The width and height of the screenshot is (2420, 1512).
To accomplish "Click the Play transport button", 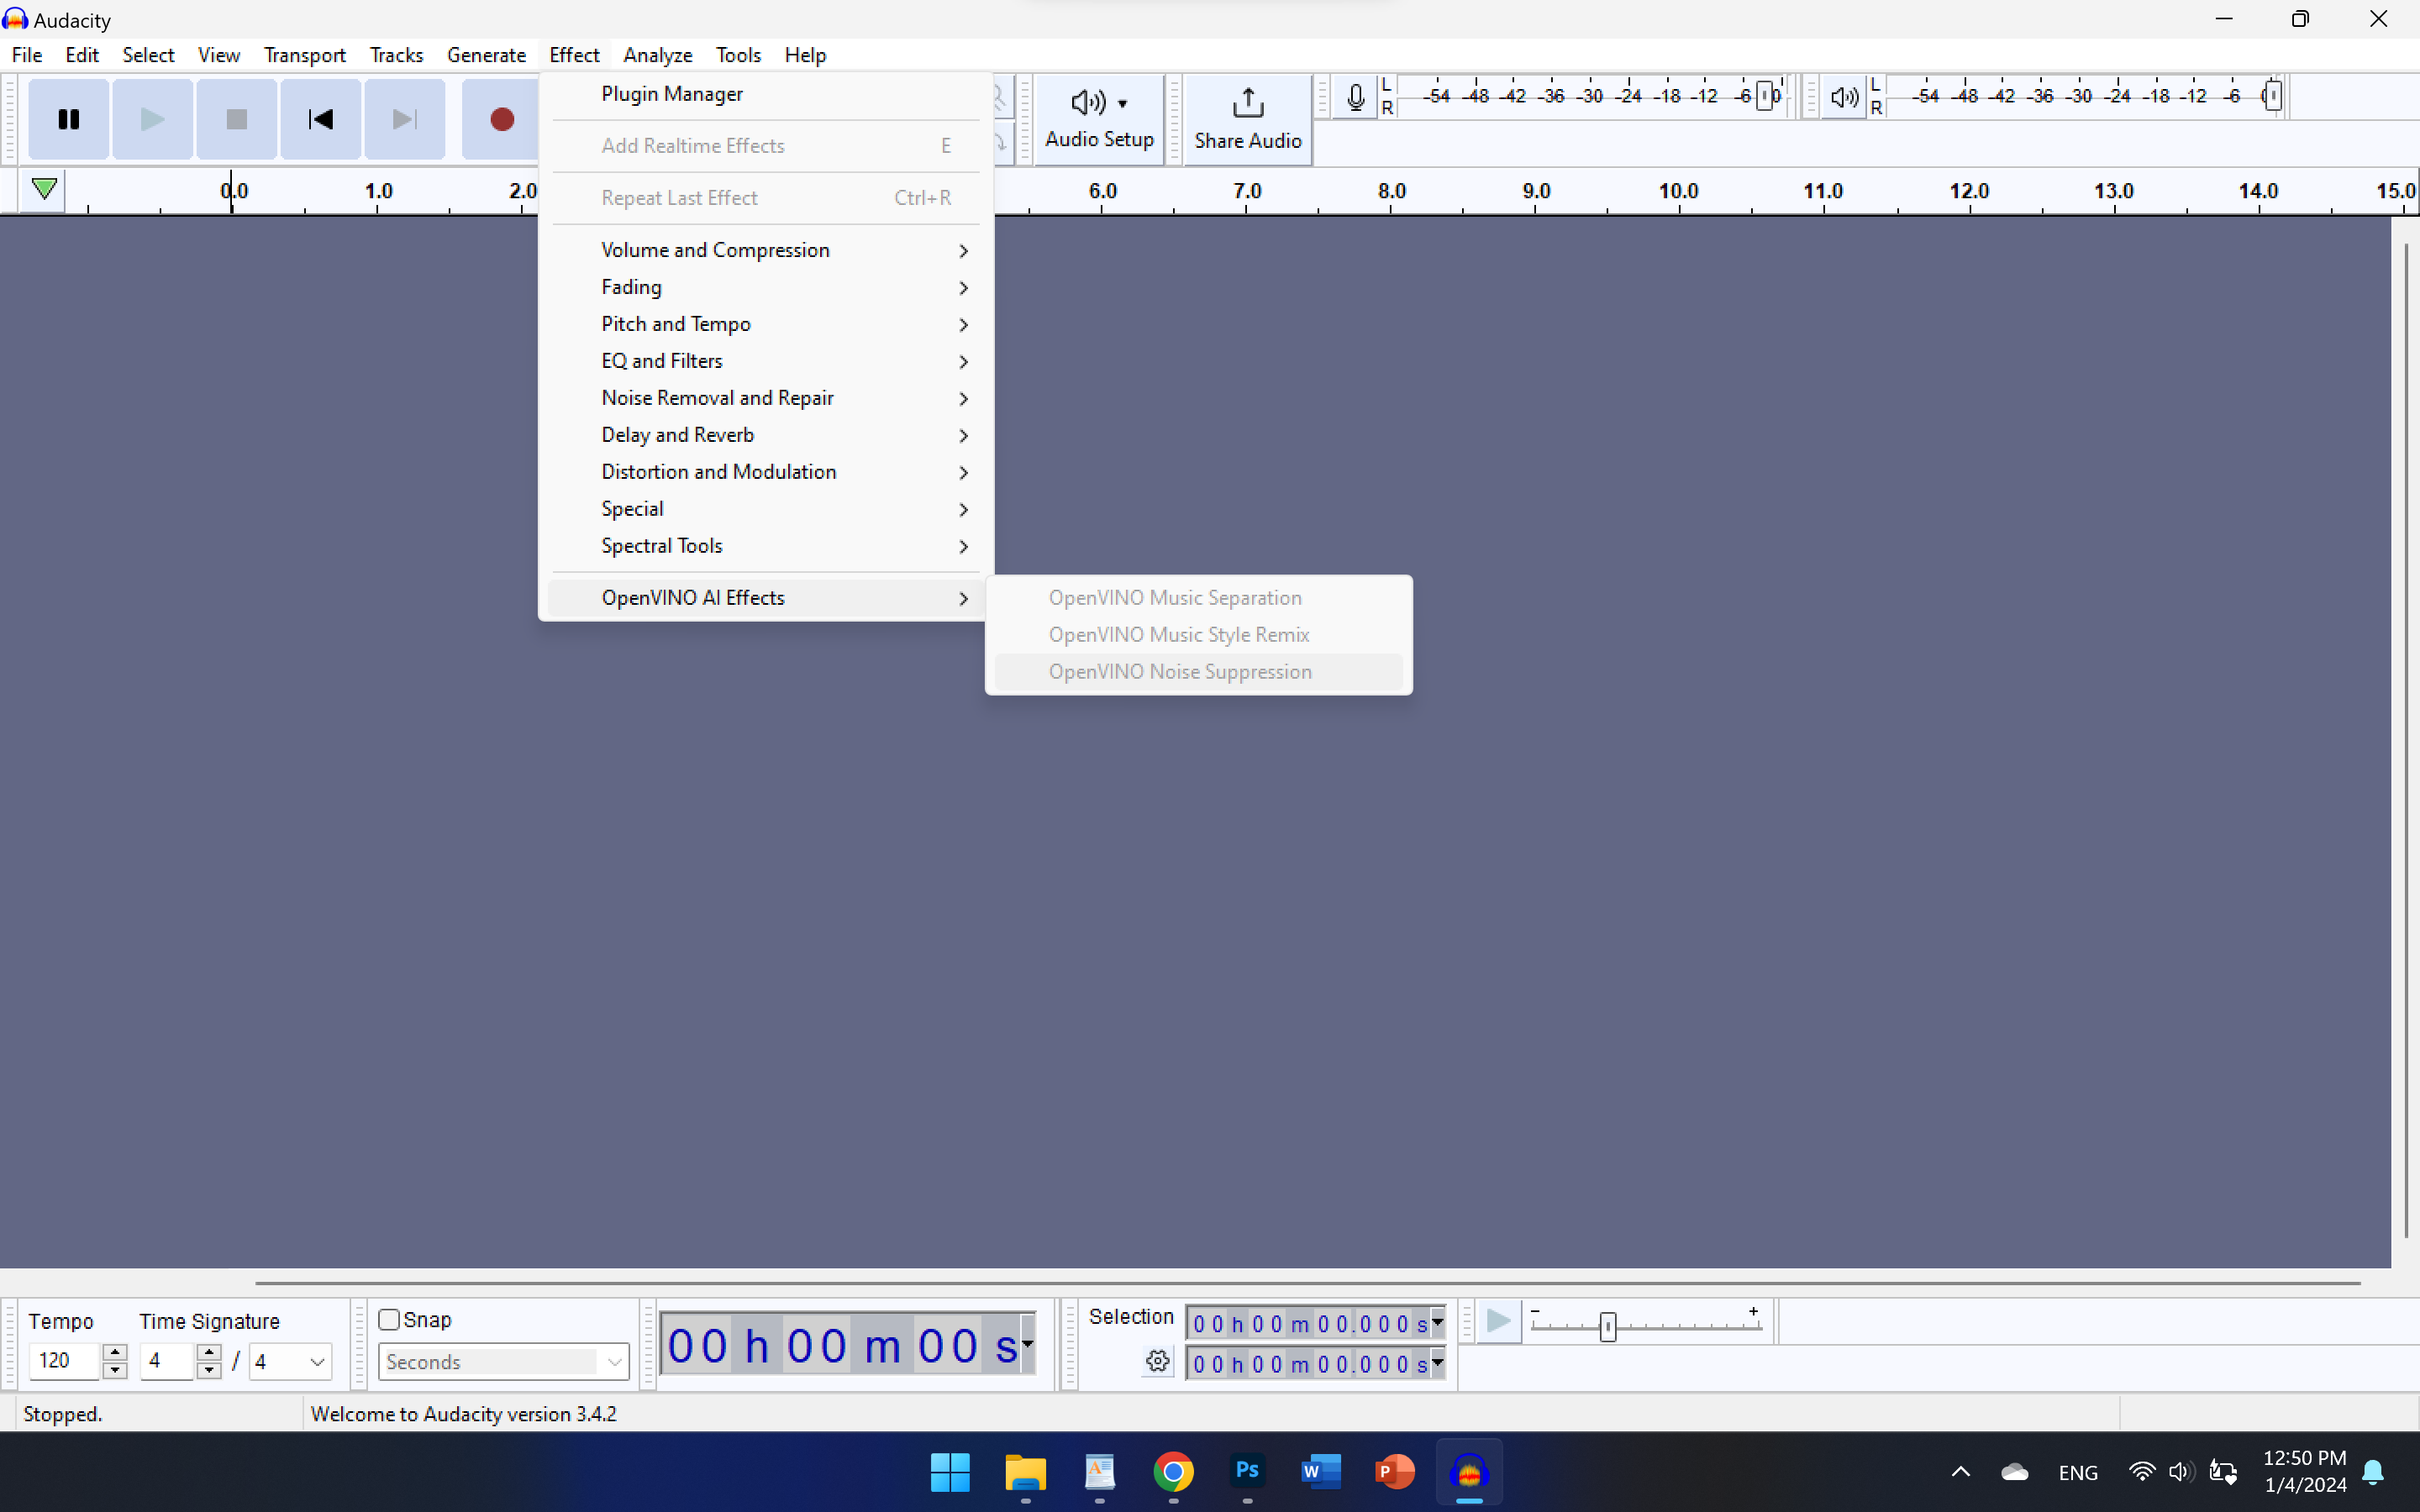I will tap(152, 119).
